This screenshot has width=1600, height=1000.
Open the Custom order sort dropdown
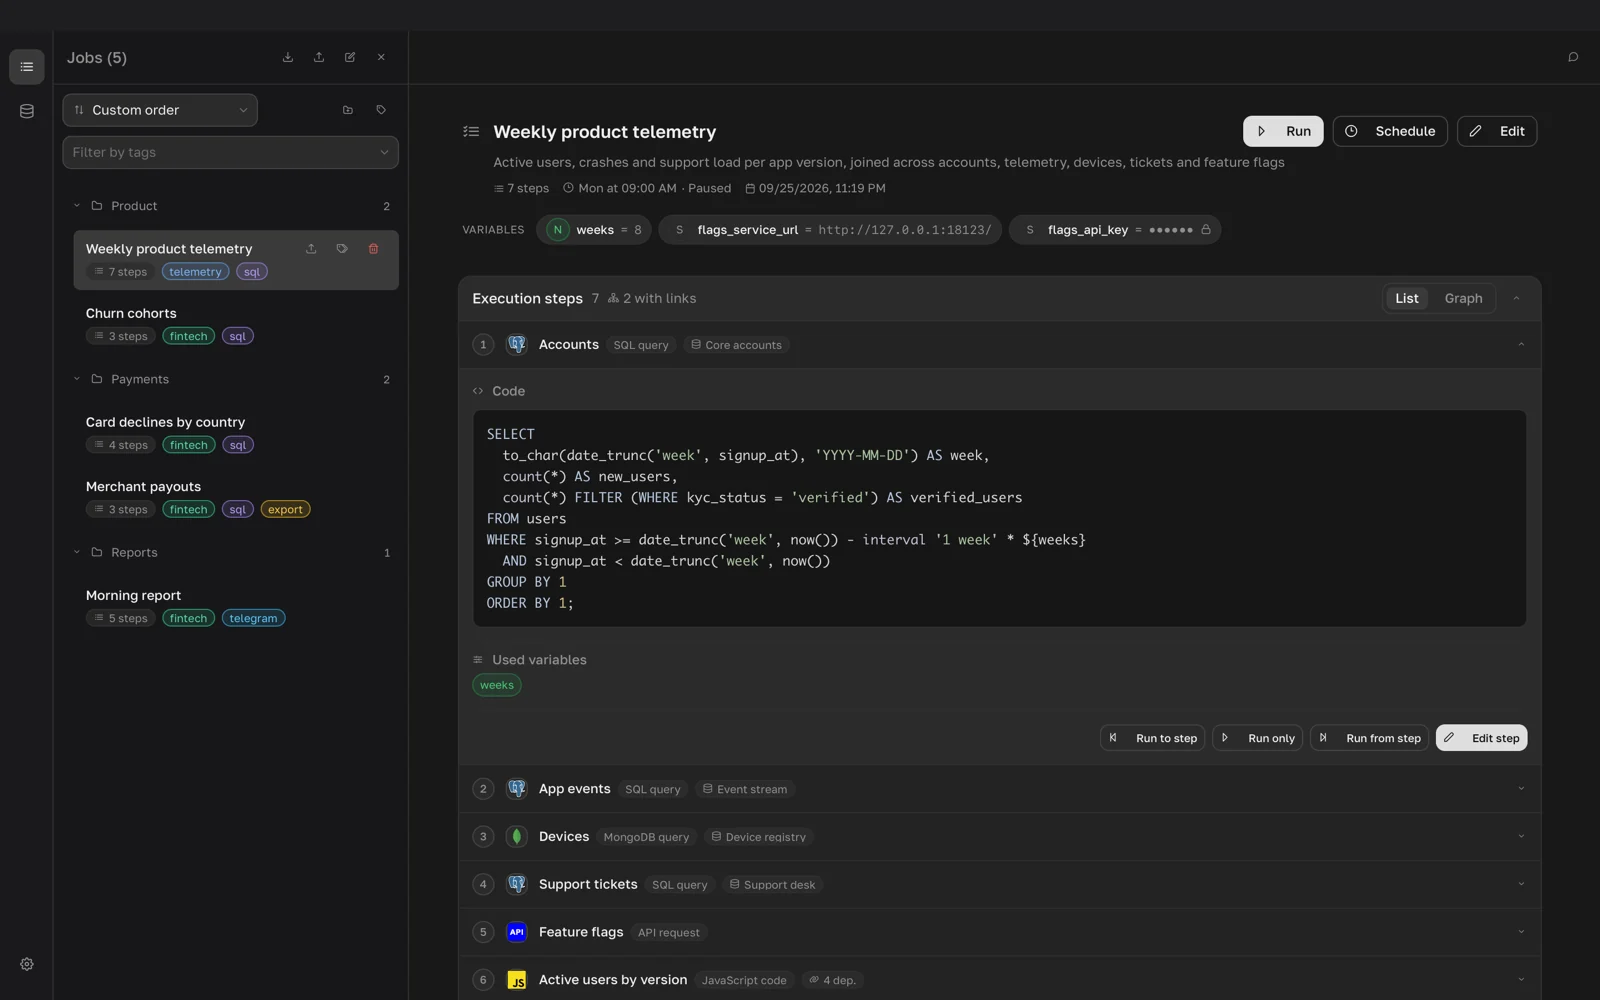coord(160,110)
